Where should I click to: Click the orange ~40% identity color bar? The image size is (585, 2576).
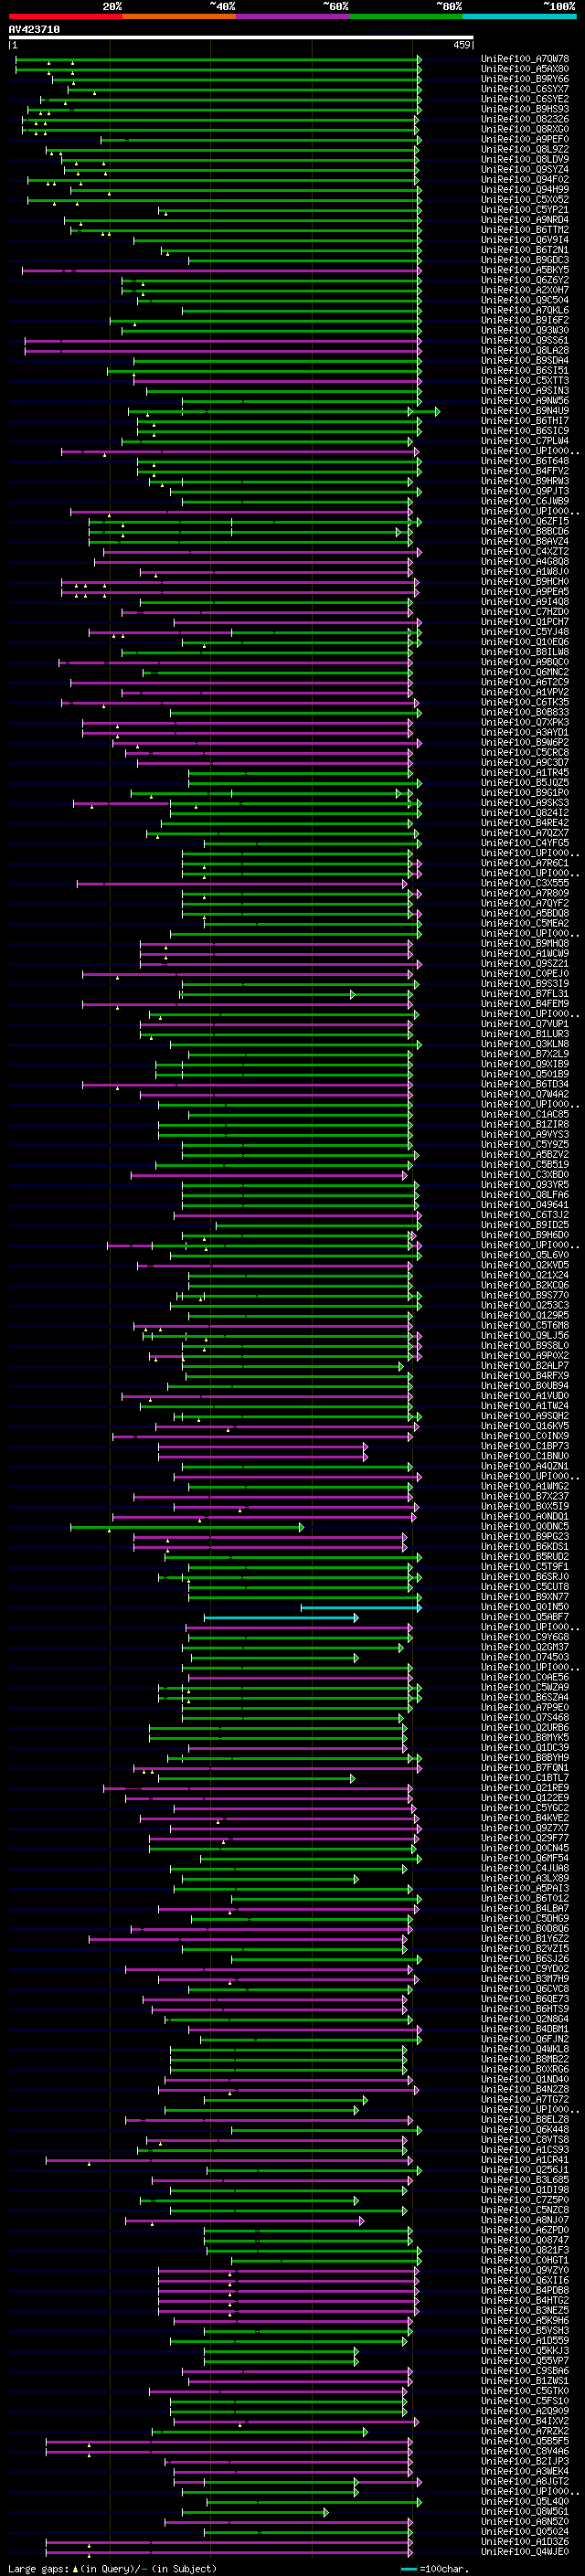click(x=179, y=16)
